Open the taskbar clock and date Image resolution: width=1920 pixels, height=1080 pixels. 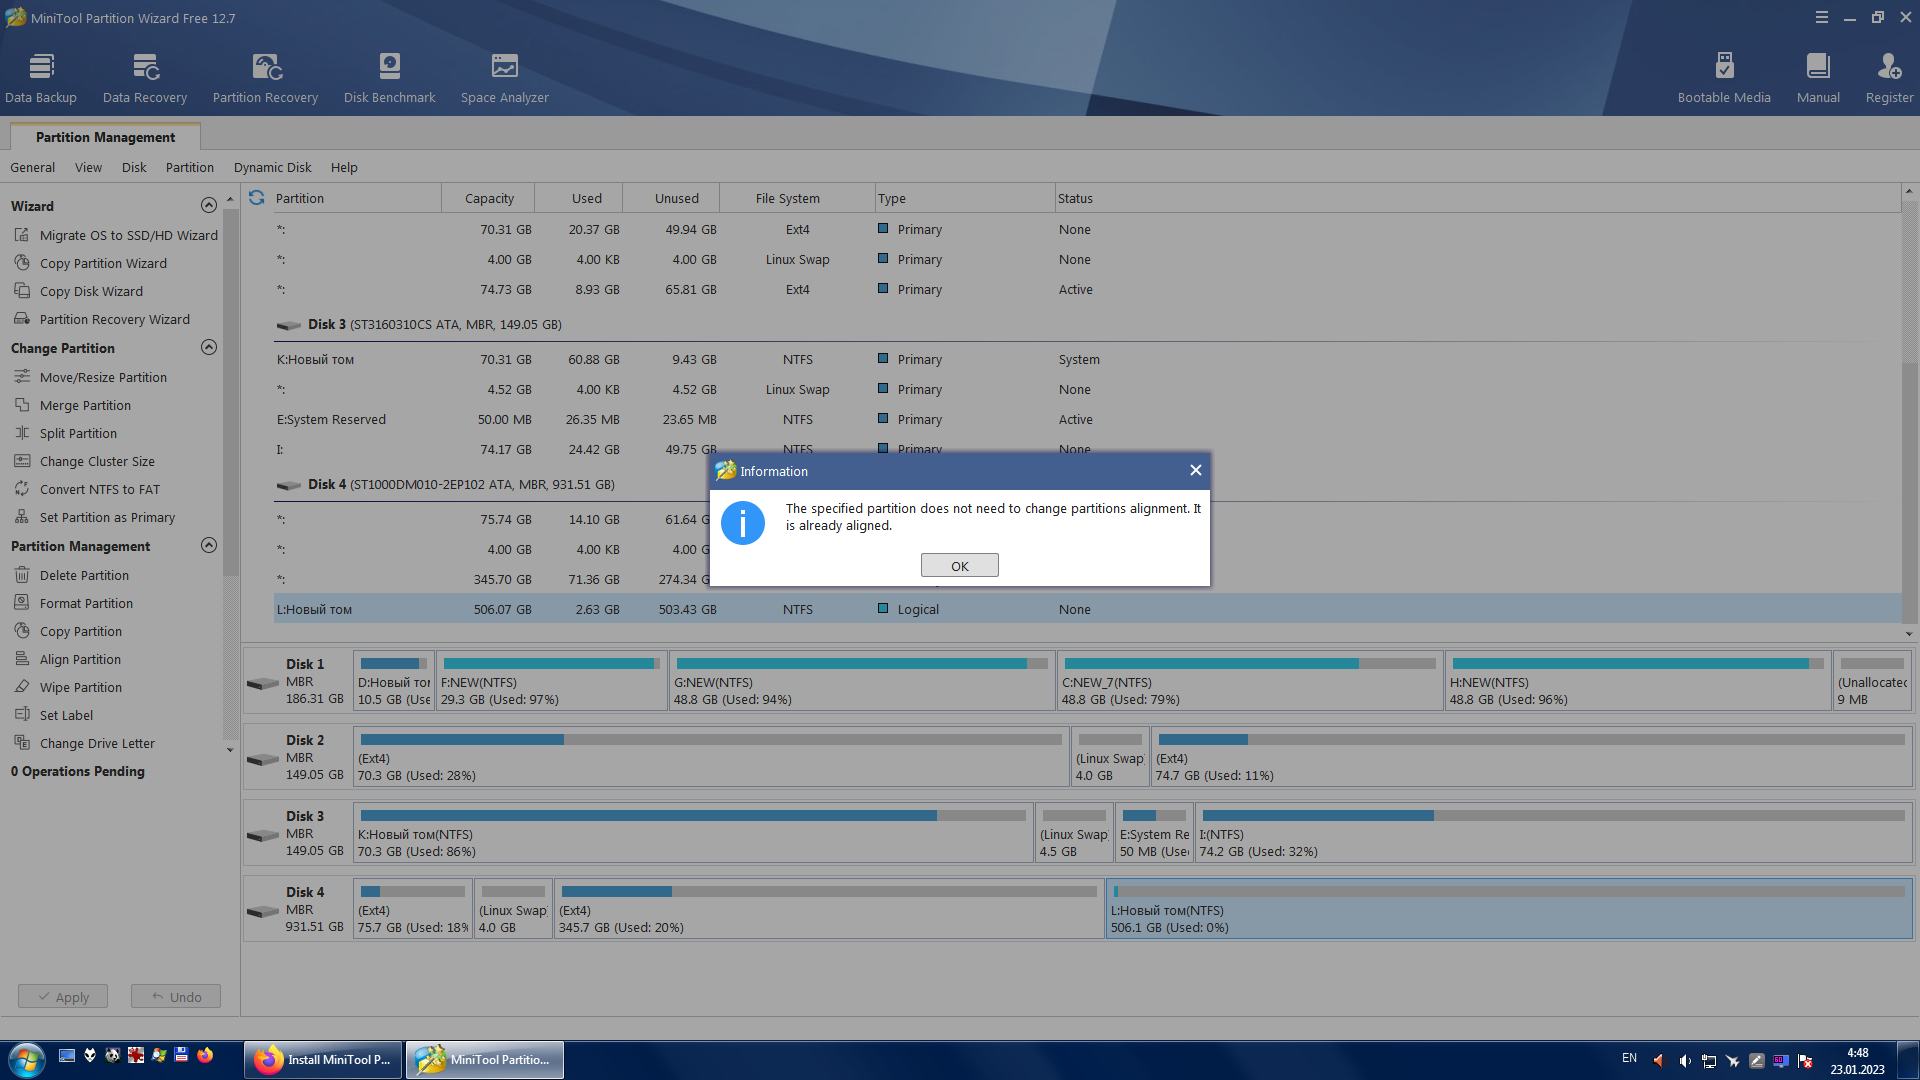pyautogui.click(x=1857, y=1060)
